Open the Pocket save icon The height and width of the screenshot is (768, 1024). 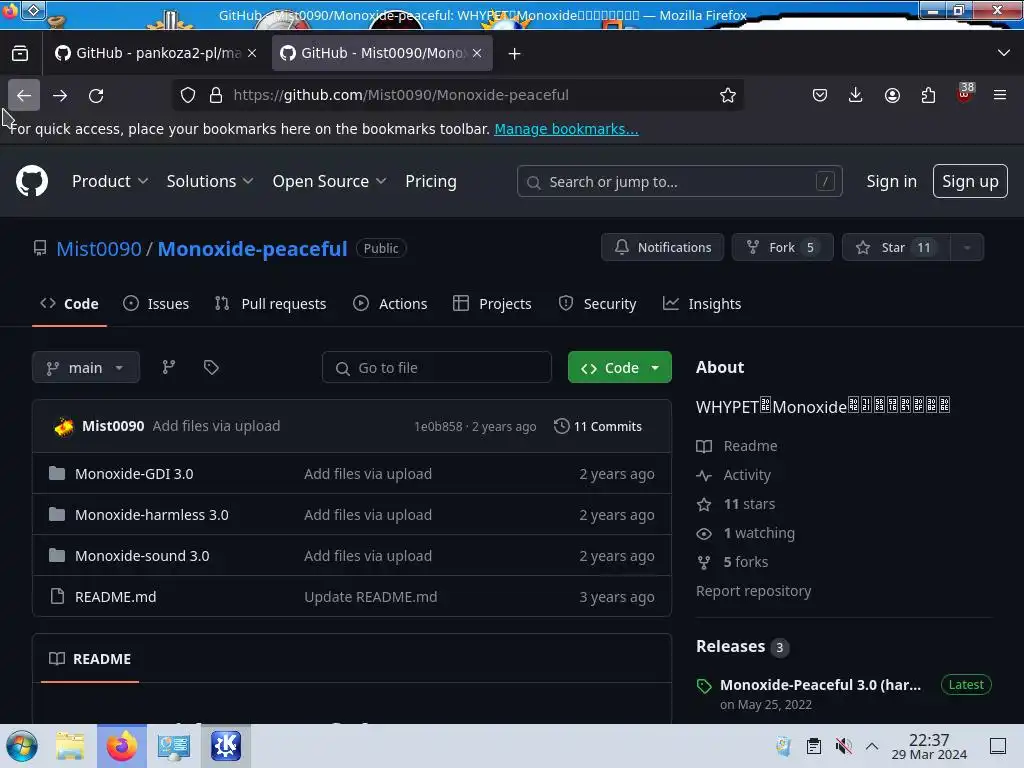[x=820, y=95]
